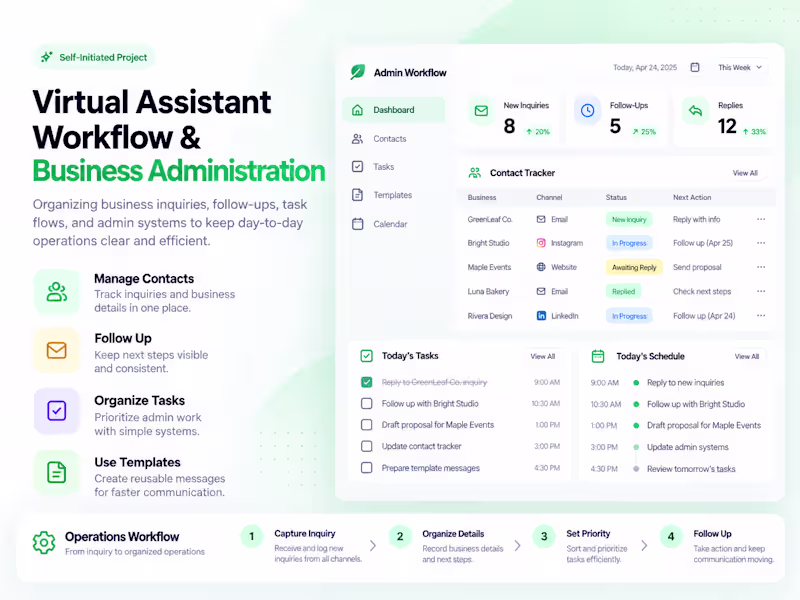Go to the Dashboard menu item

tap(394, 110)
